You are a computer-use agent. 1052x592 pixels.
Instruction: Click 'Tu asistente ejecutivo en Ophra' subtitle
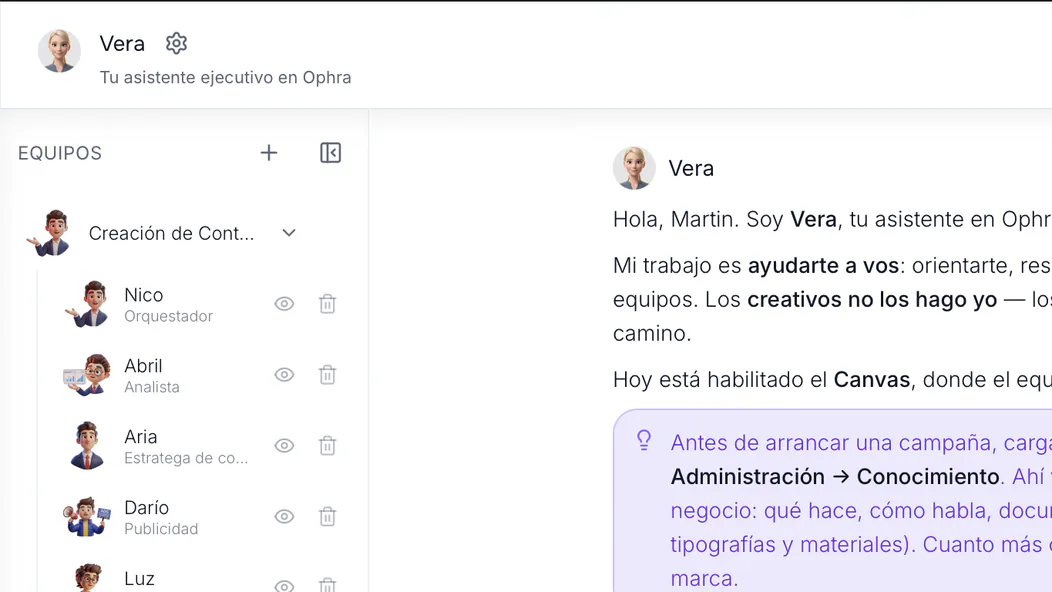[225, 77]
